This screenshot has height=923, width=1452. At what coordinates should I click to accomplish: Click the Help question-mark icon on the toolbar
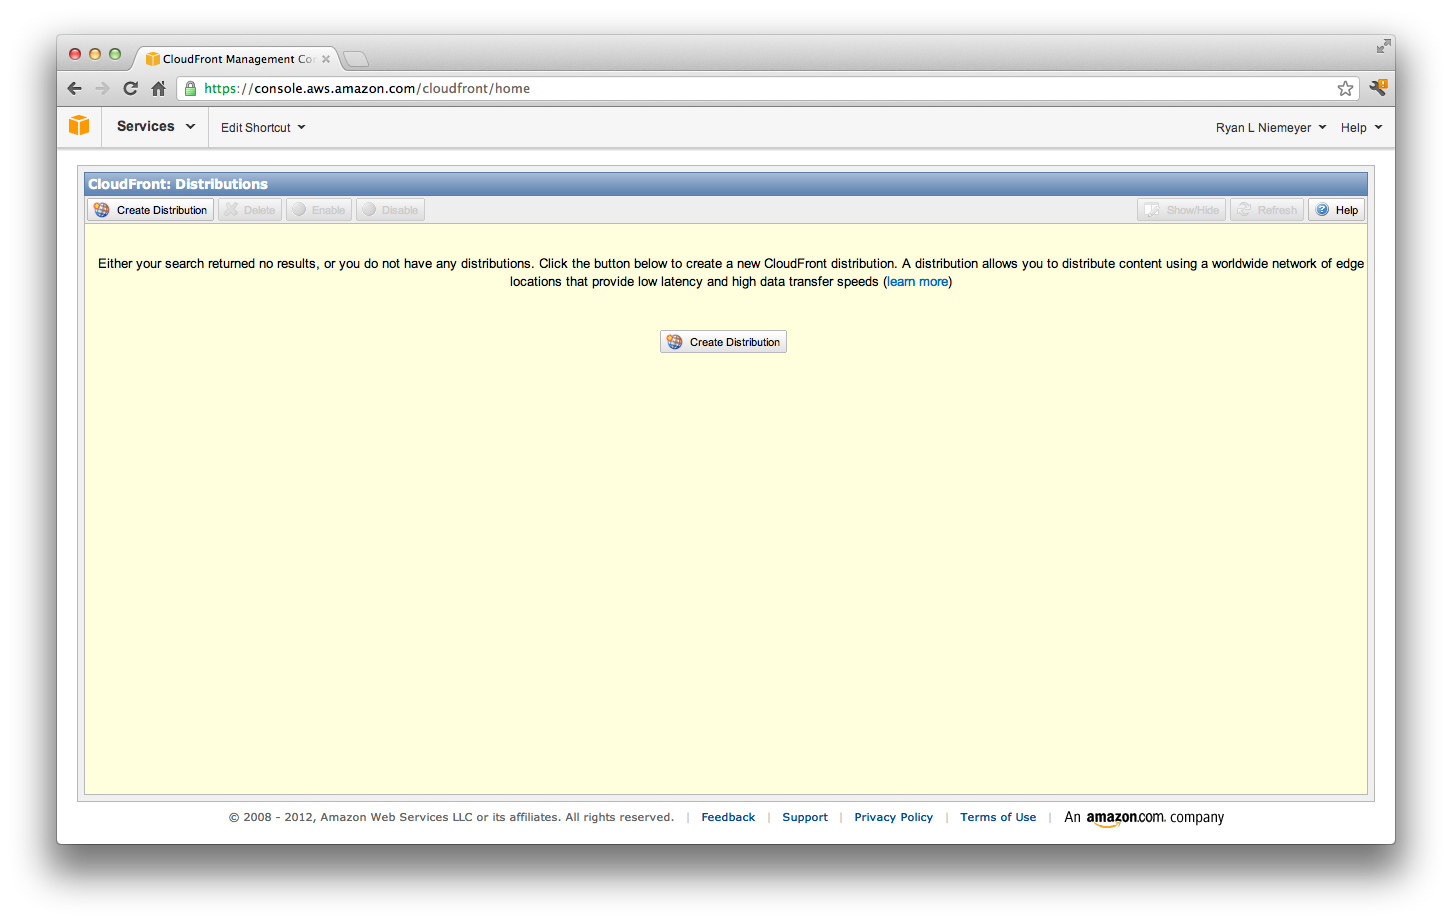(x=1322, y=209)
